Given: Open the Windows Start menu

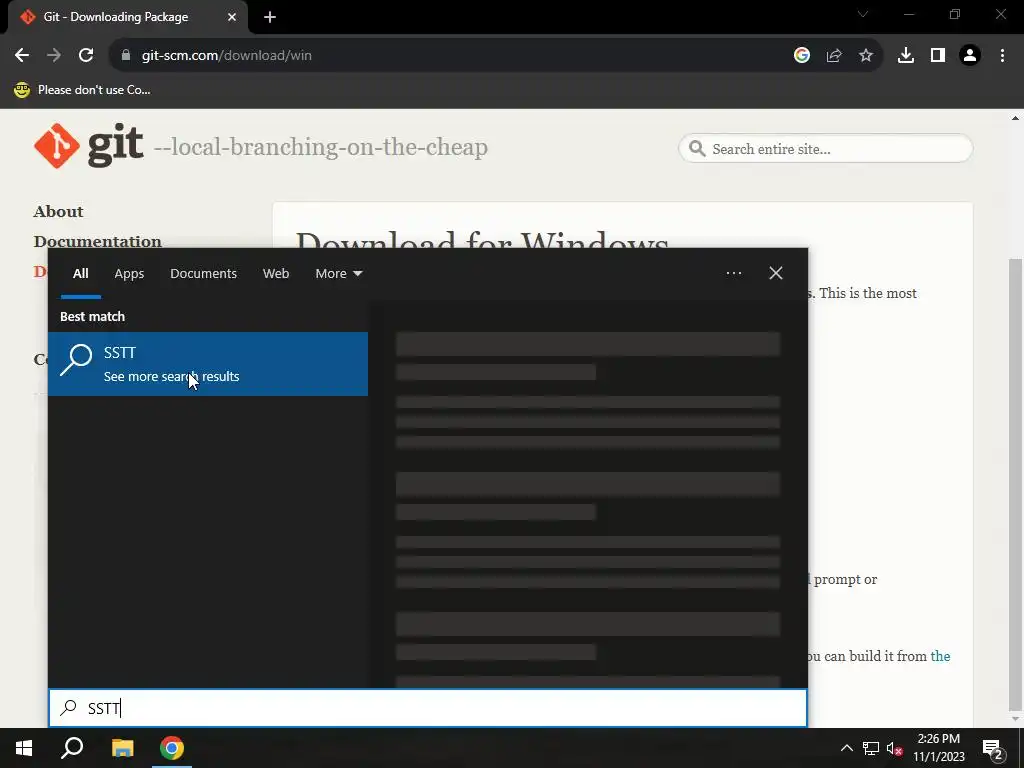Looking at the screenshot, I should 24,748.
